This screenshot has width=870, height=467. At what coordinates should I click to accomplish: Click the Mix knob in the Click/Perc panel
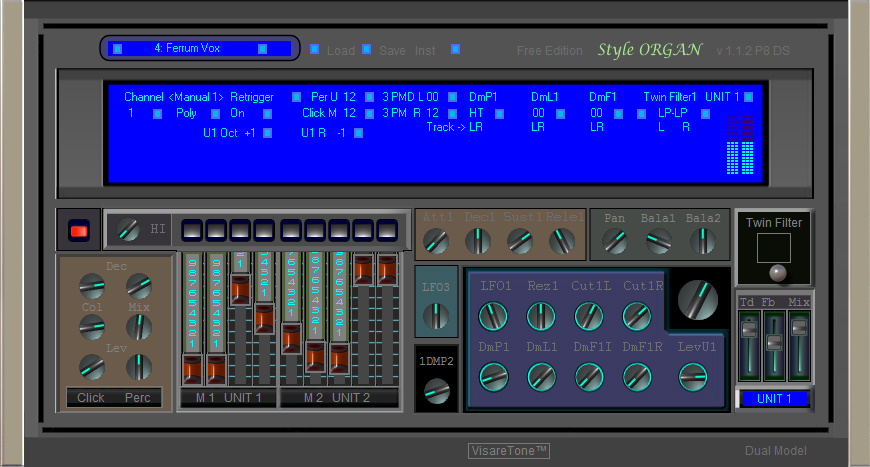(x=139, y=327)
